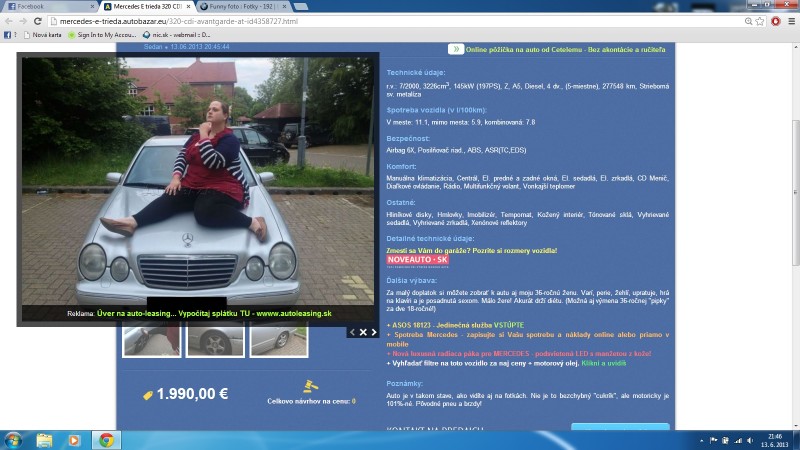This screenshot has height=450, width=800.
Task: Click the Ďalšia výbava heading
Action: coord(411,280)
